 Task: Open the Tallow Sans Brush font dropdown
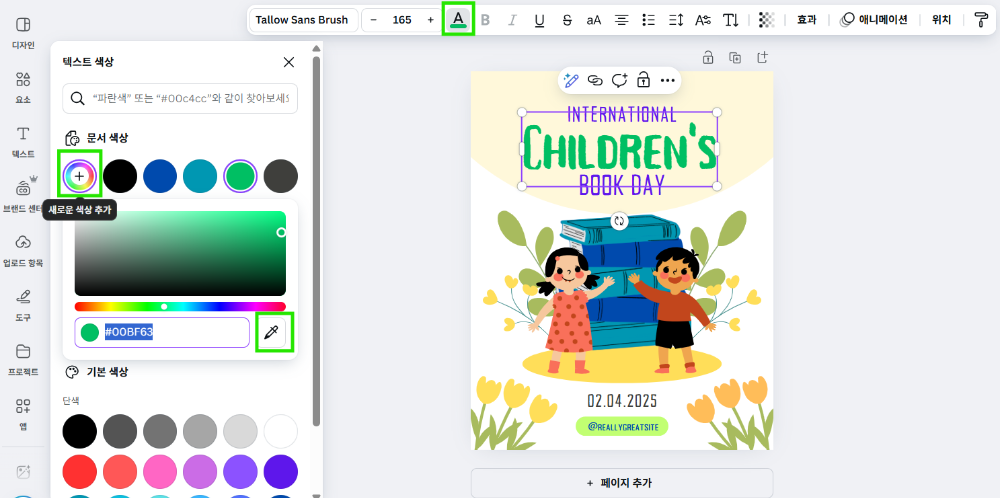click(x=302, y=20)
